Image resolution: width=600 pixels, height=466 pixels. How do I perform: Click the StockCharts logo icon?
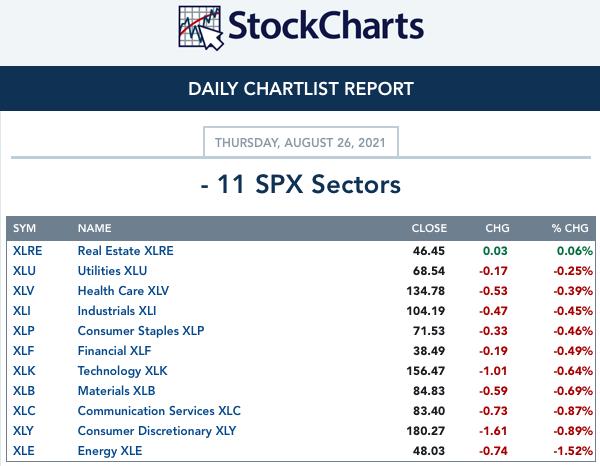pos(201,28)
